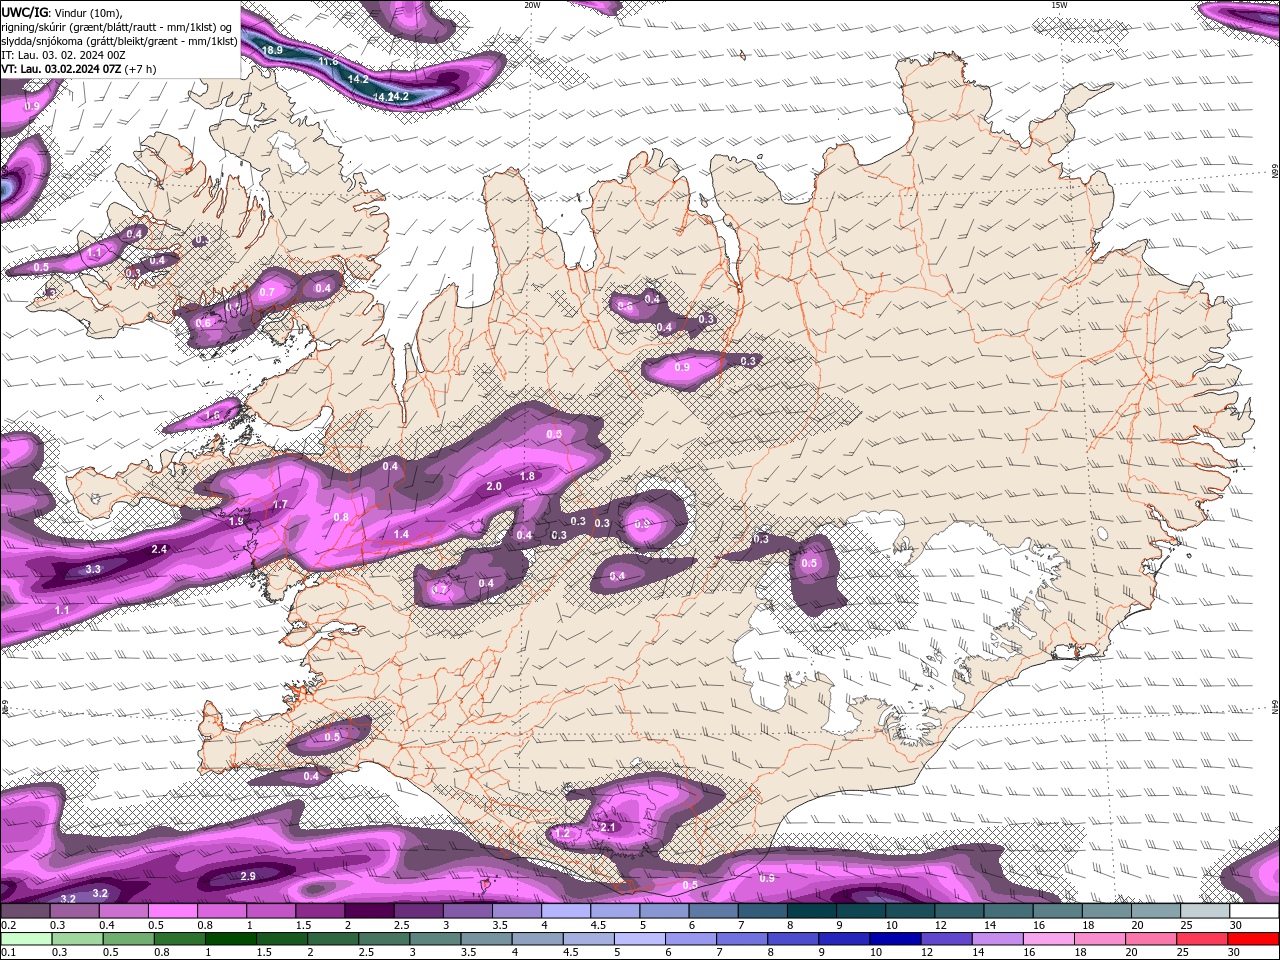This screenshot has width=1280, height=960.
Task: Pick the 1.4 precipitation label on the map
Action: 401,535
